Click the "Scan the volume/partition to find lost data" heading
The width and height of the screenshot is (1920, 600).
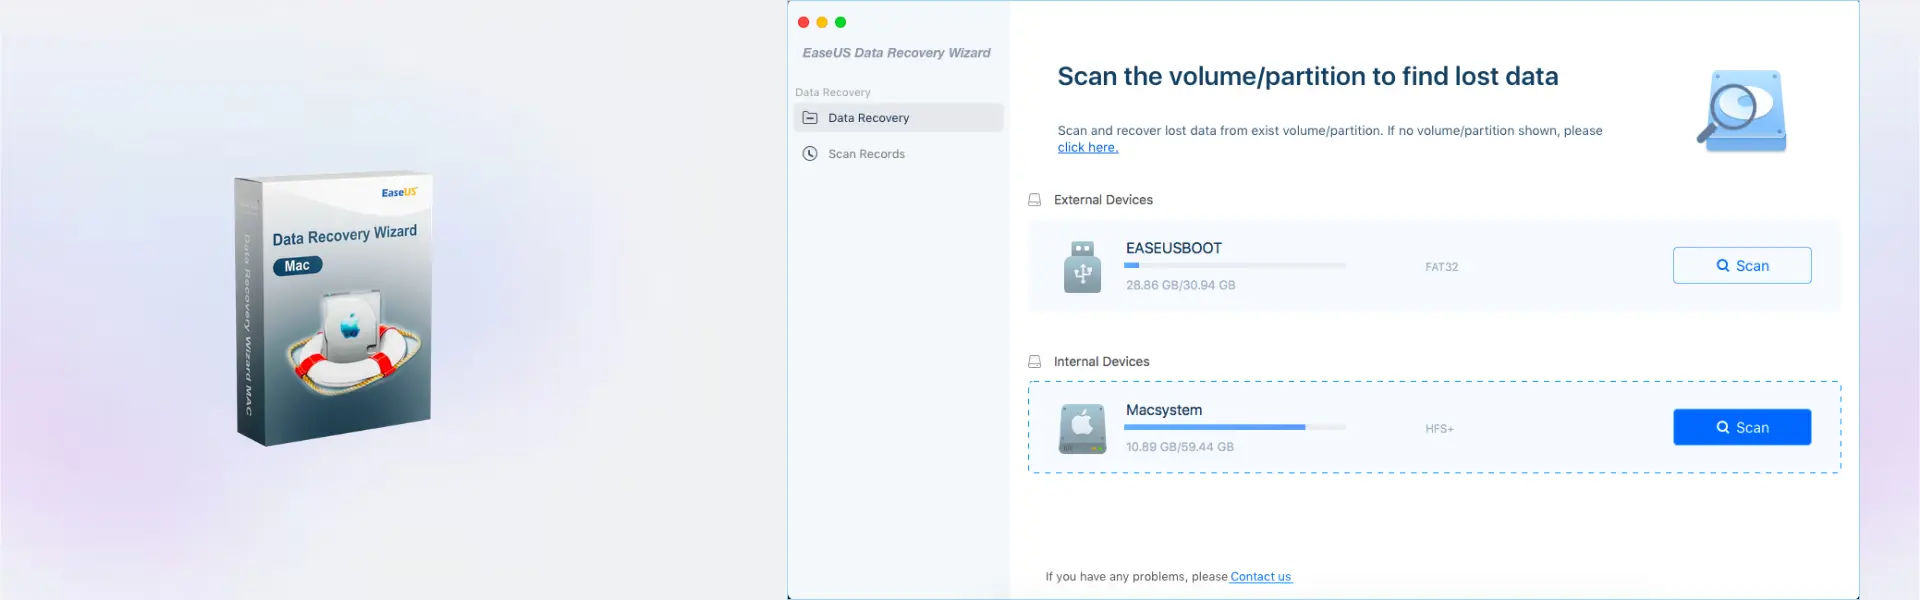tap(1308, 77)
